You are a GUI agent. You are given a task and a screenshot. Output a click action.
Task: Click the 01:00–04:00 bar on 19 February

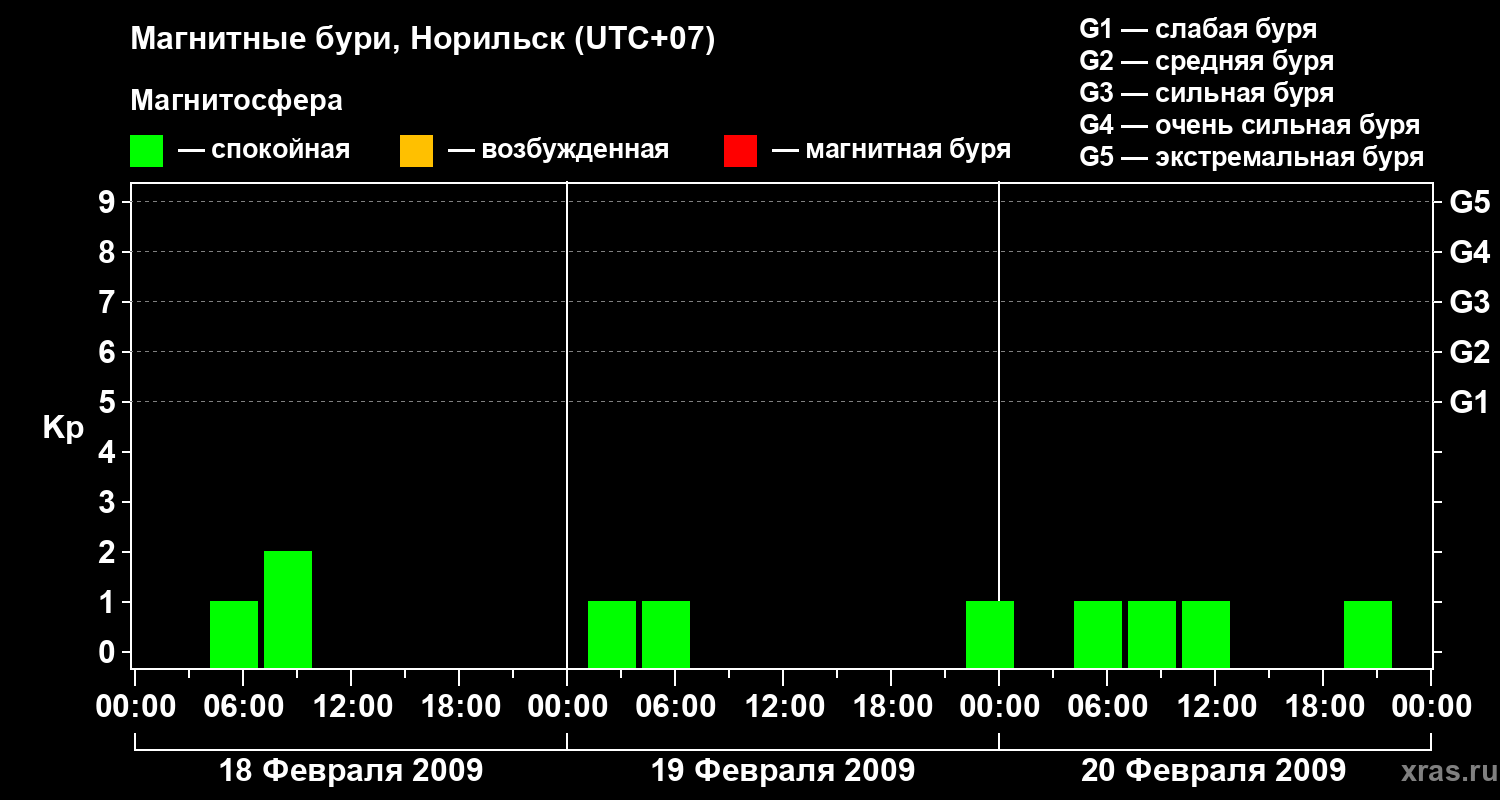pyautogui.click(x=612, y=634)
